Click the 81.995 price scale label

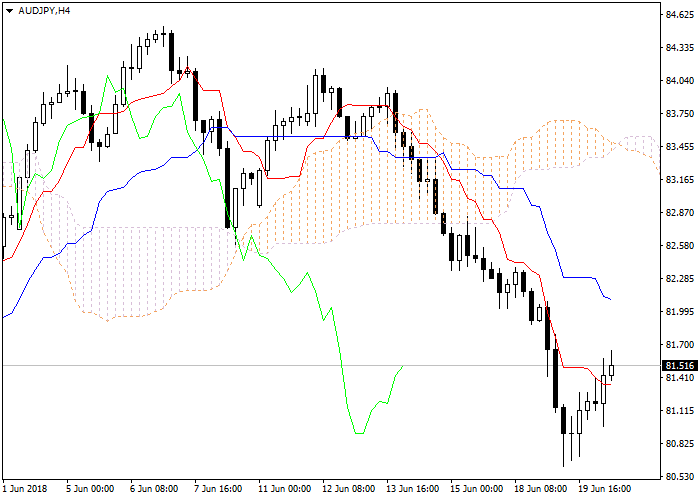point(680,312)
